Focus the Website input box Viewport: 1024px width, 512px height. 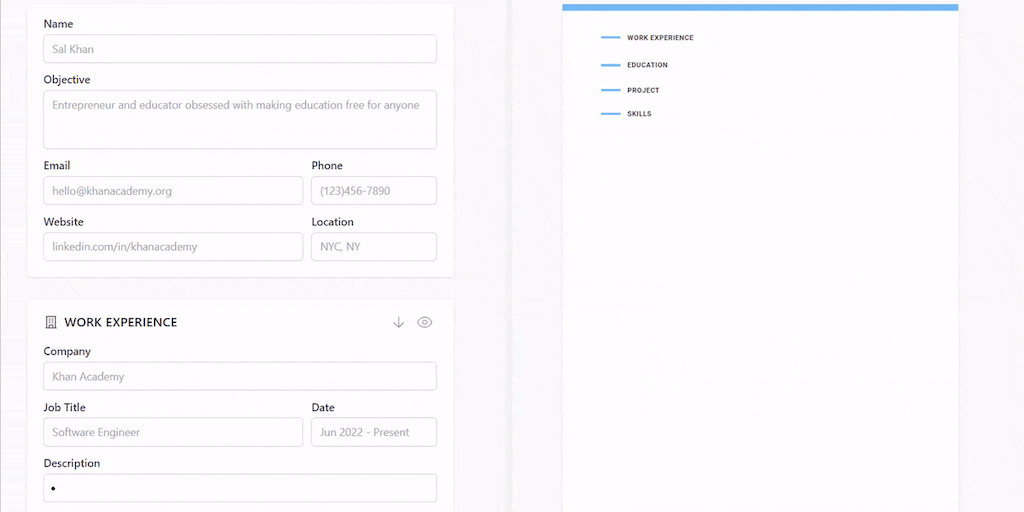coord(173,247)
